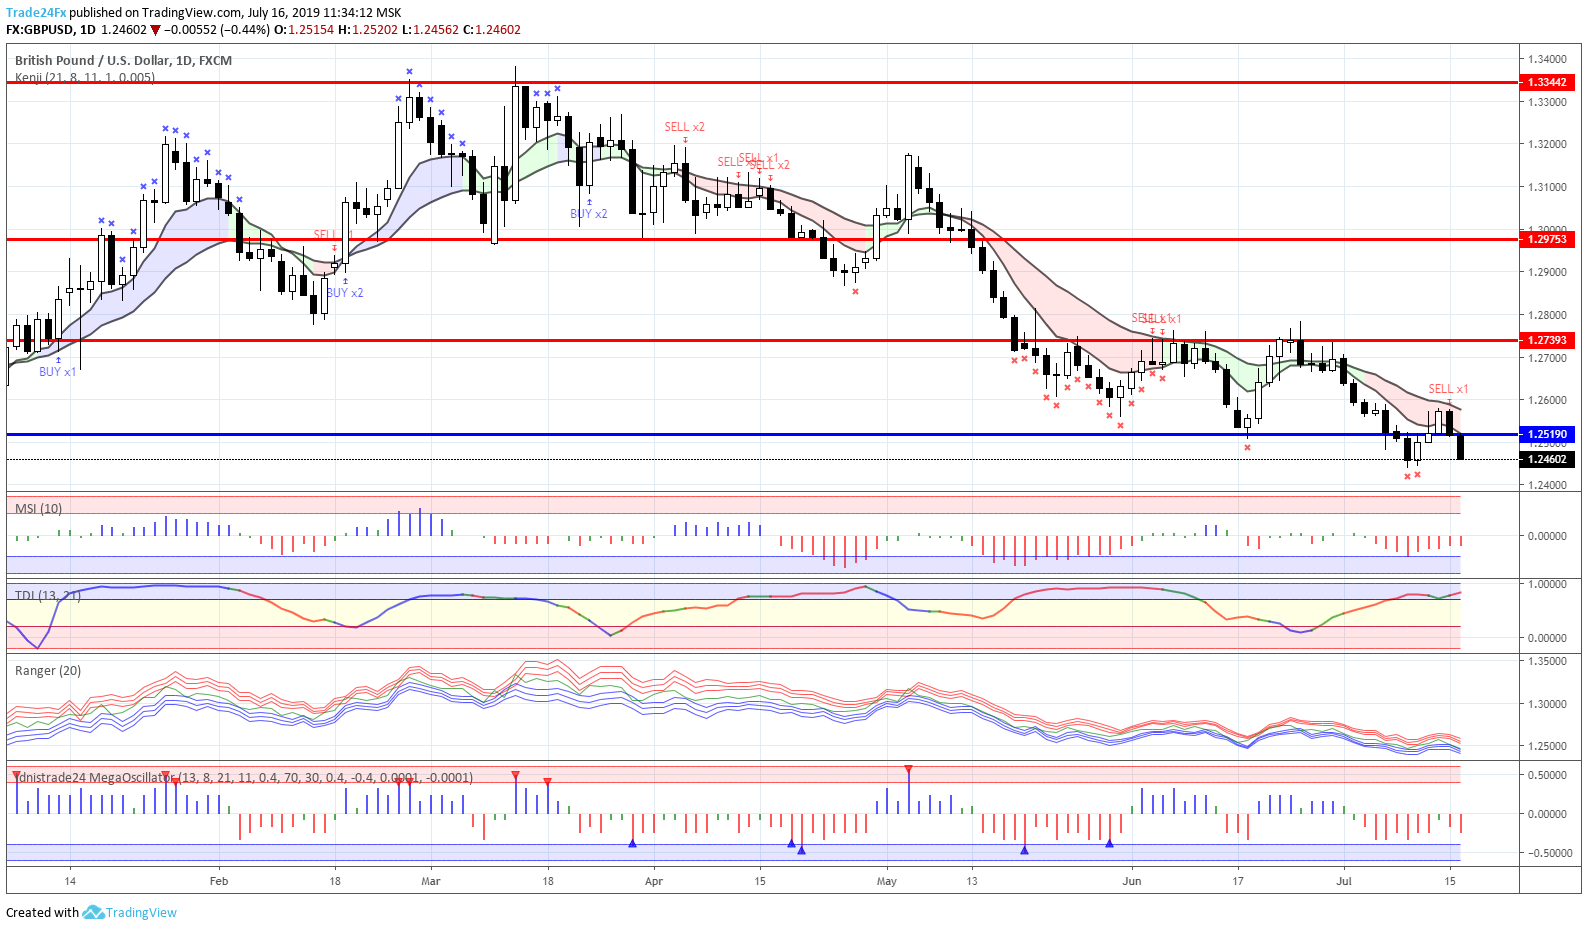Screen dimensions: 1588x930
Task: Click the British Pound / U.S. Dollar chart title
Action: [x=123, y=60]
